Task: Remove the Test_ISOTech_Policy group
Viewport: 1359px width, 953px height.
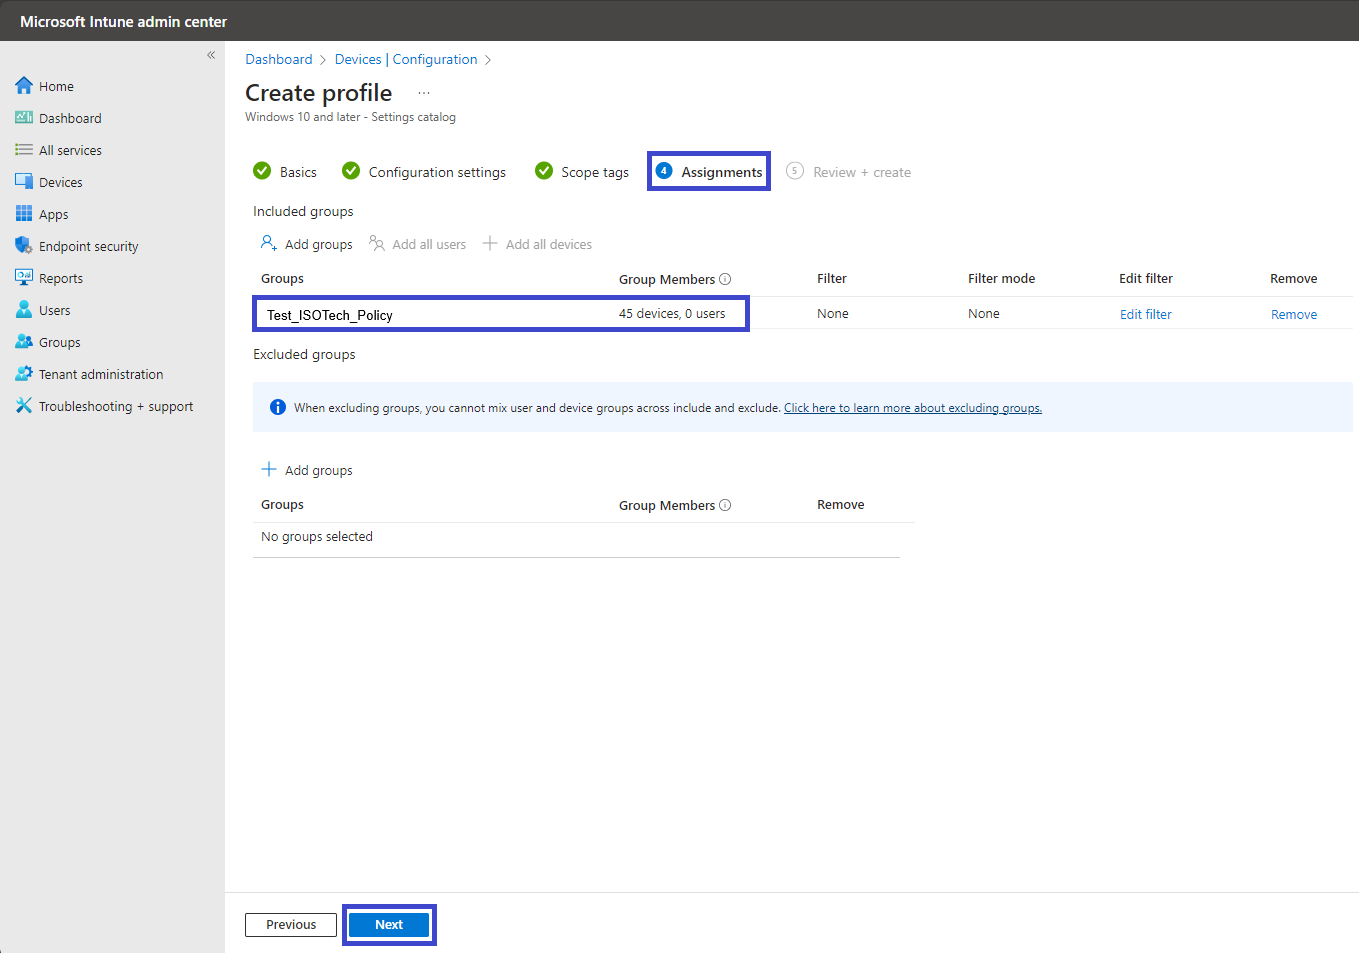Action: (1294, 314)
